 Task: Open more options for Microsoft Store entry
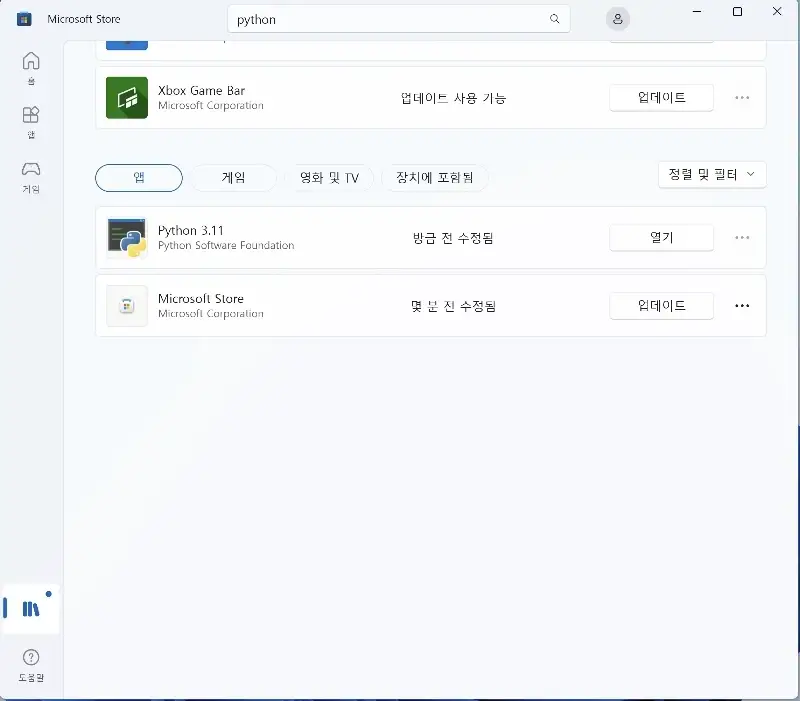pos(741,306)
